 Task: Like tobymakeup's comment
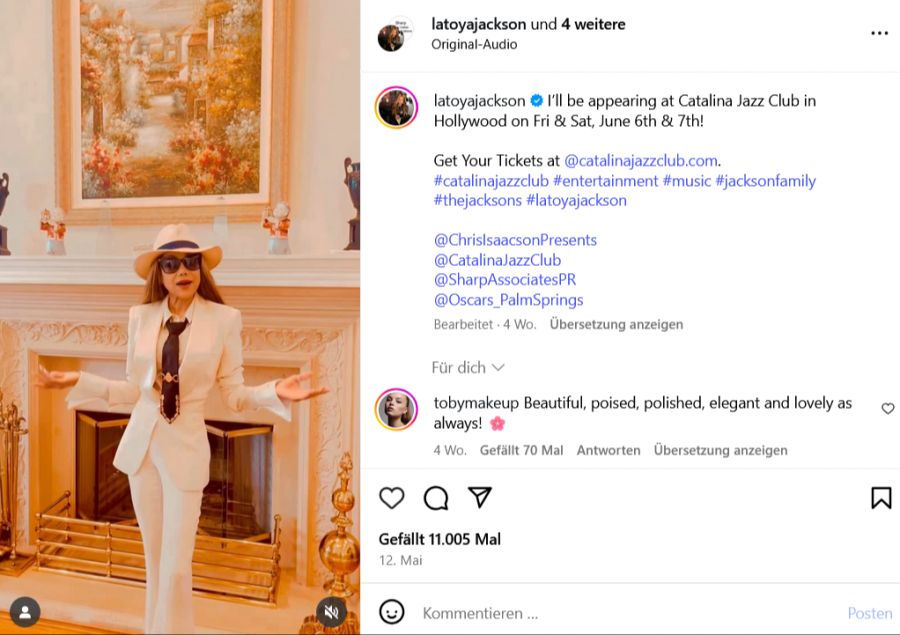[x=887, y=409]
